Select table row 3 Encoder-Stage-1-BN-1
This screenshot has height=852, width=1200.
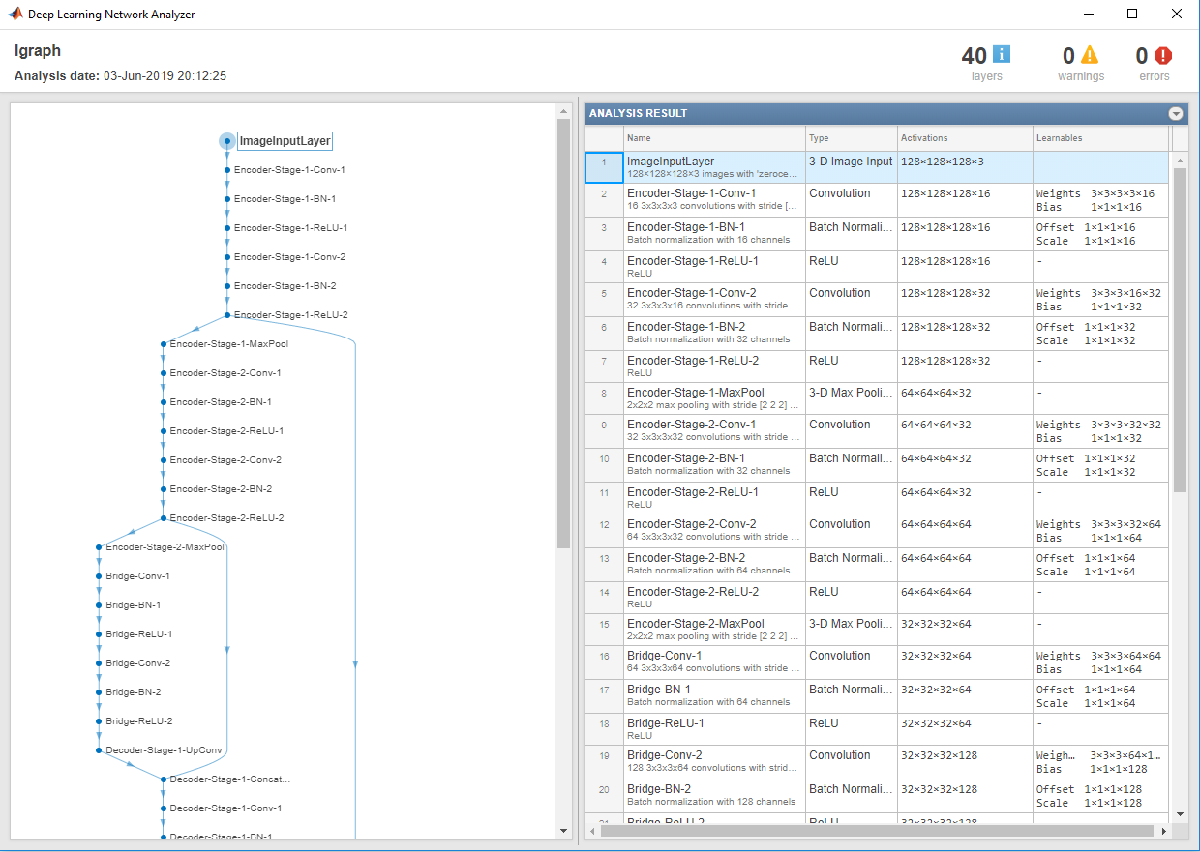tap(876, 233)
